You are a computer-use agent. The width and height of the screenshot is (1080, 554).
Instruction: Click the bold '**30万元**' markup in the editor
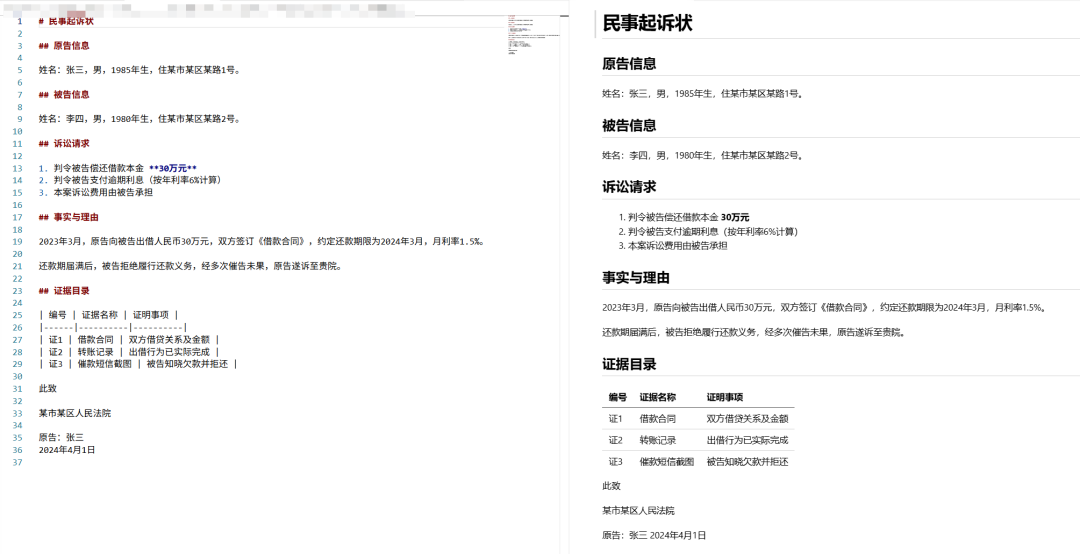173,168
